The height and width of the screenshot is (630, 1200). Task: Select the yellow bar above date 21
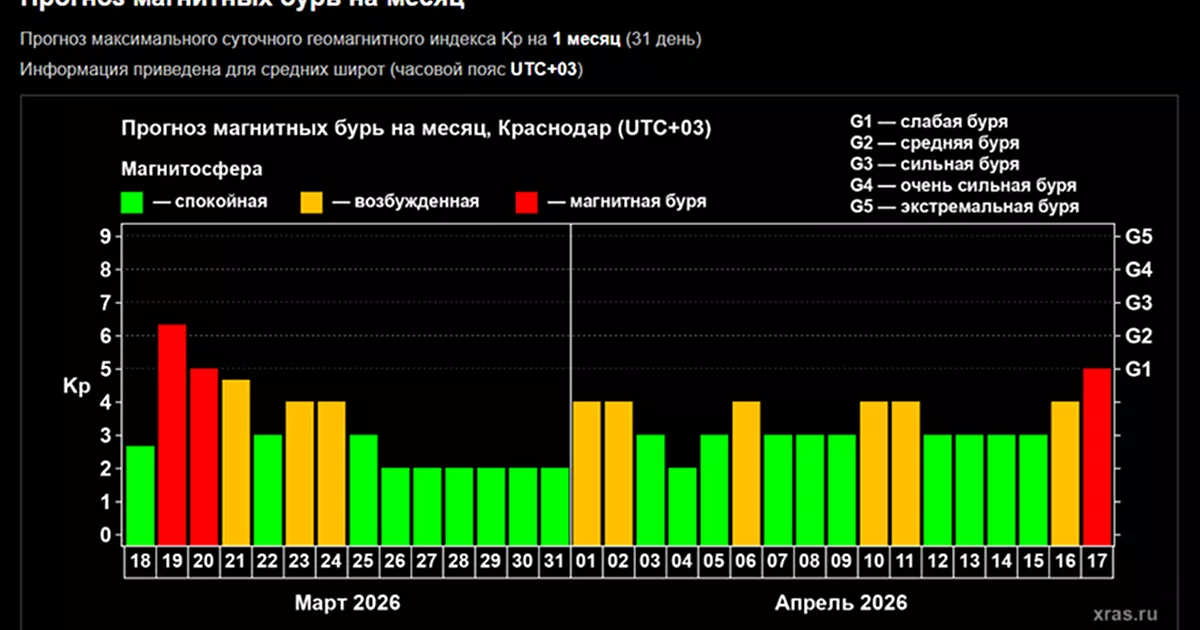(x=236, y=461)
